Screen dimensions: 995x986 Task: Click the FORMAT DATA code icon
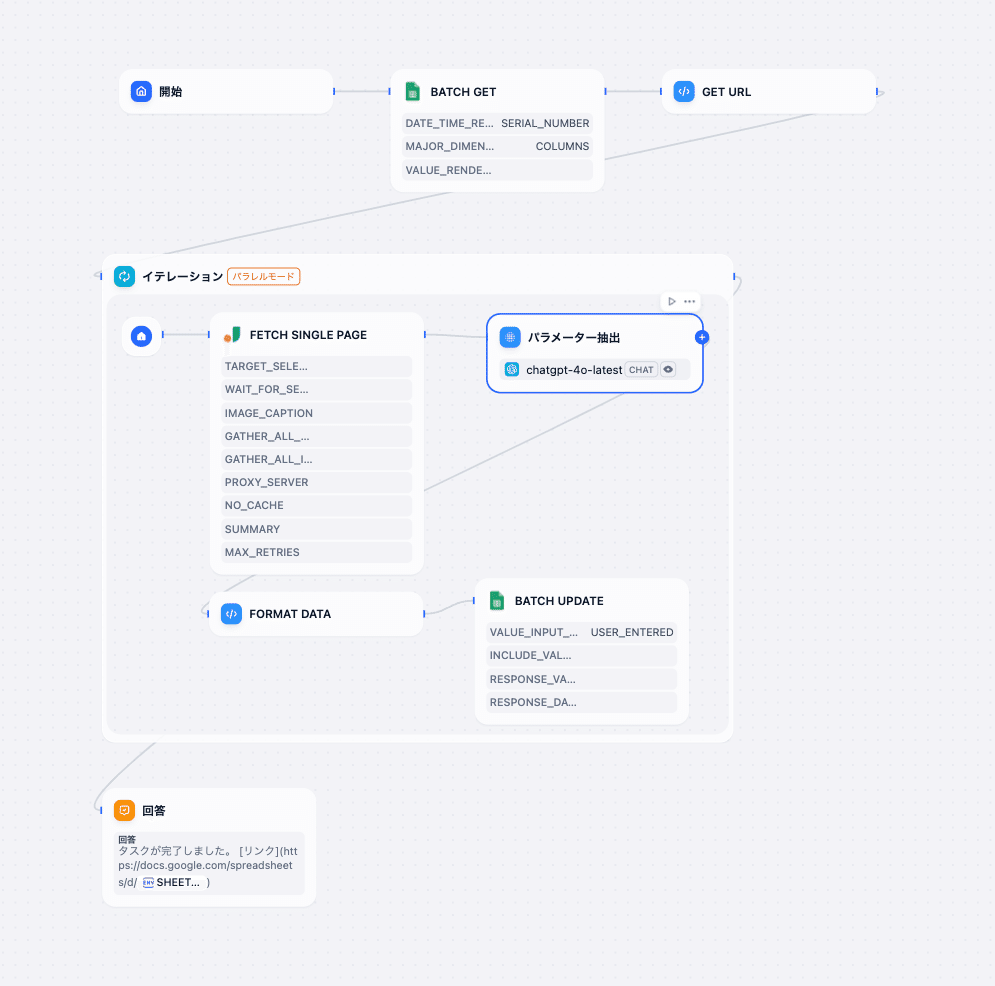[x=231, y=613]
